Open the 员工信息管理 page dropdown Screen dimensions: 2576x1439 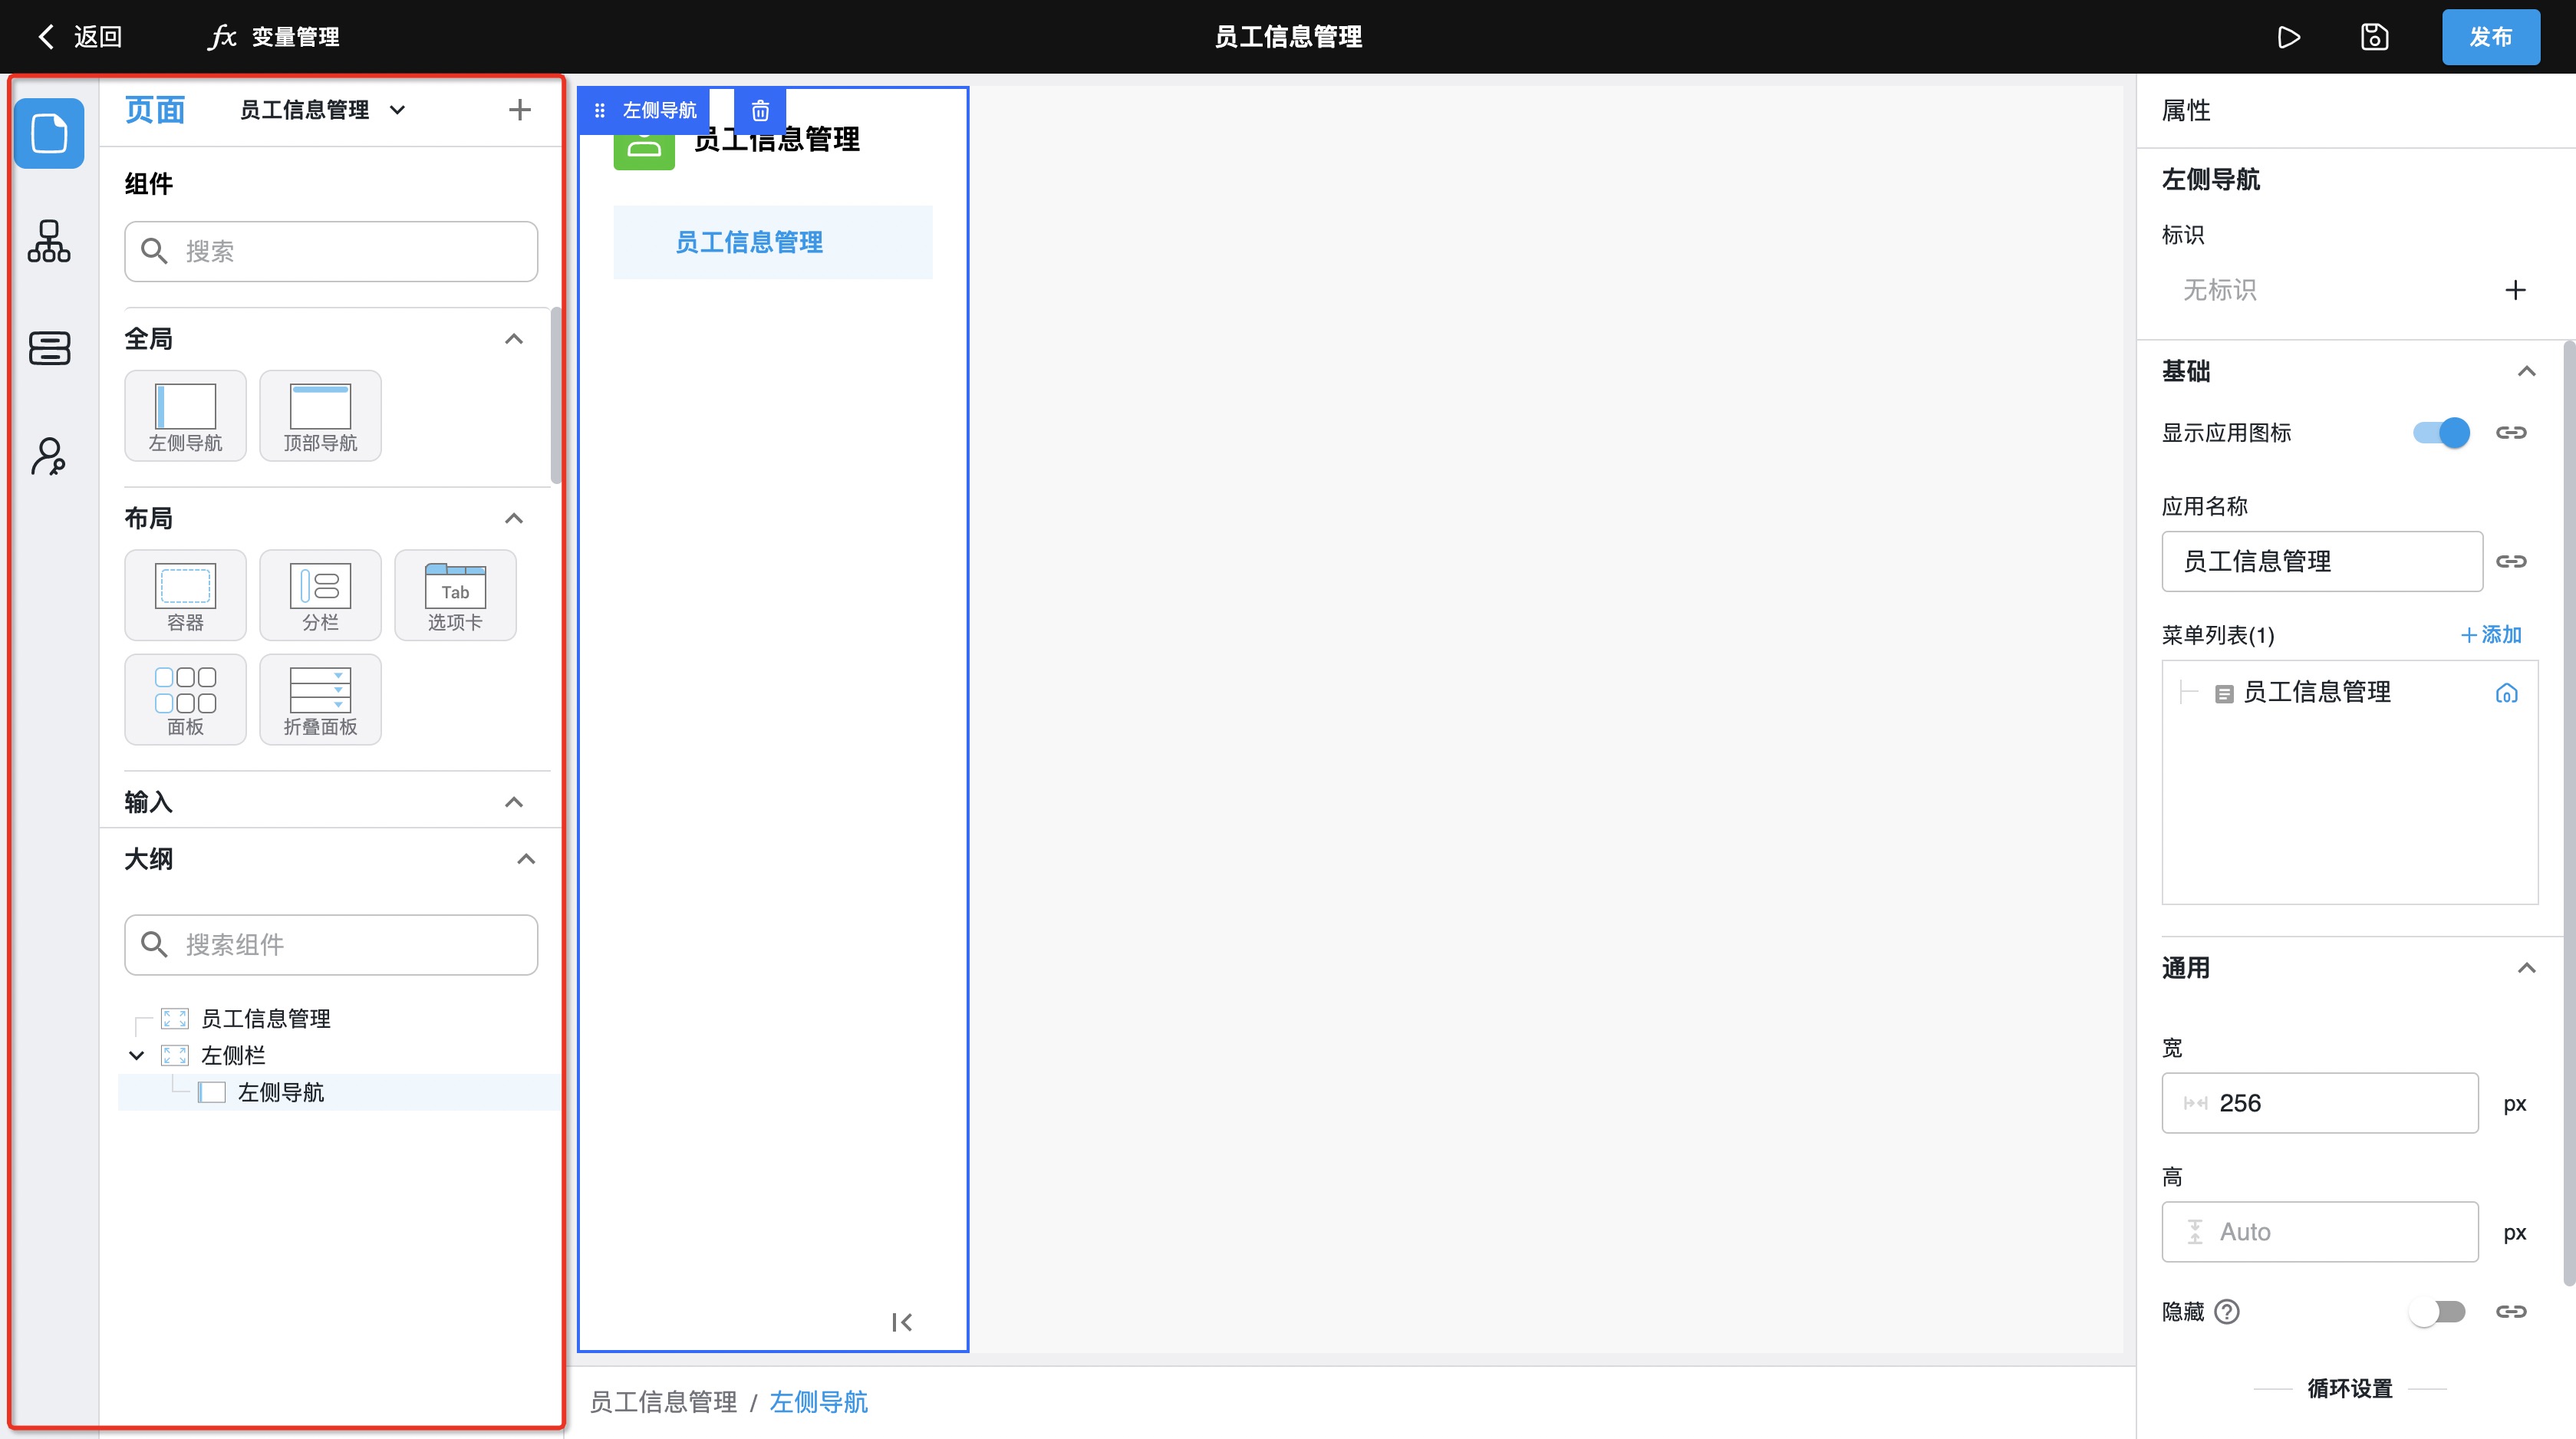pyautogui.click(x=323, y=110)
